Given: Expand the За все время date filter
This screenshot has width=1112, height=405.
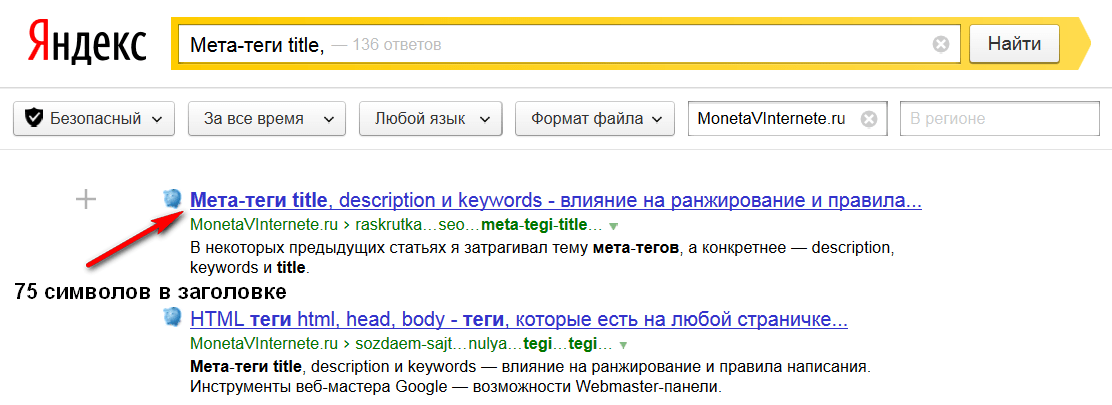Looking at the screenshot, I should (266, 118).
